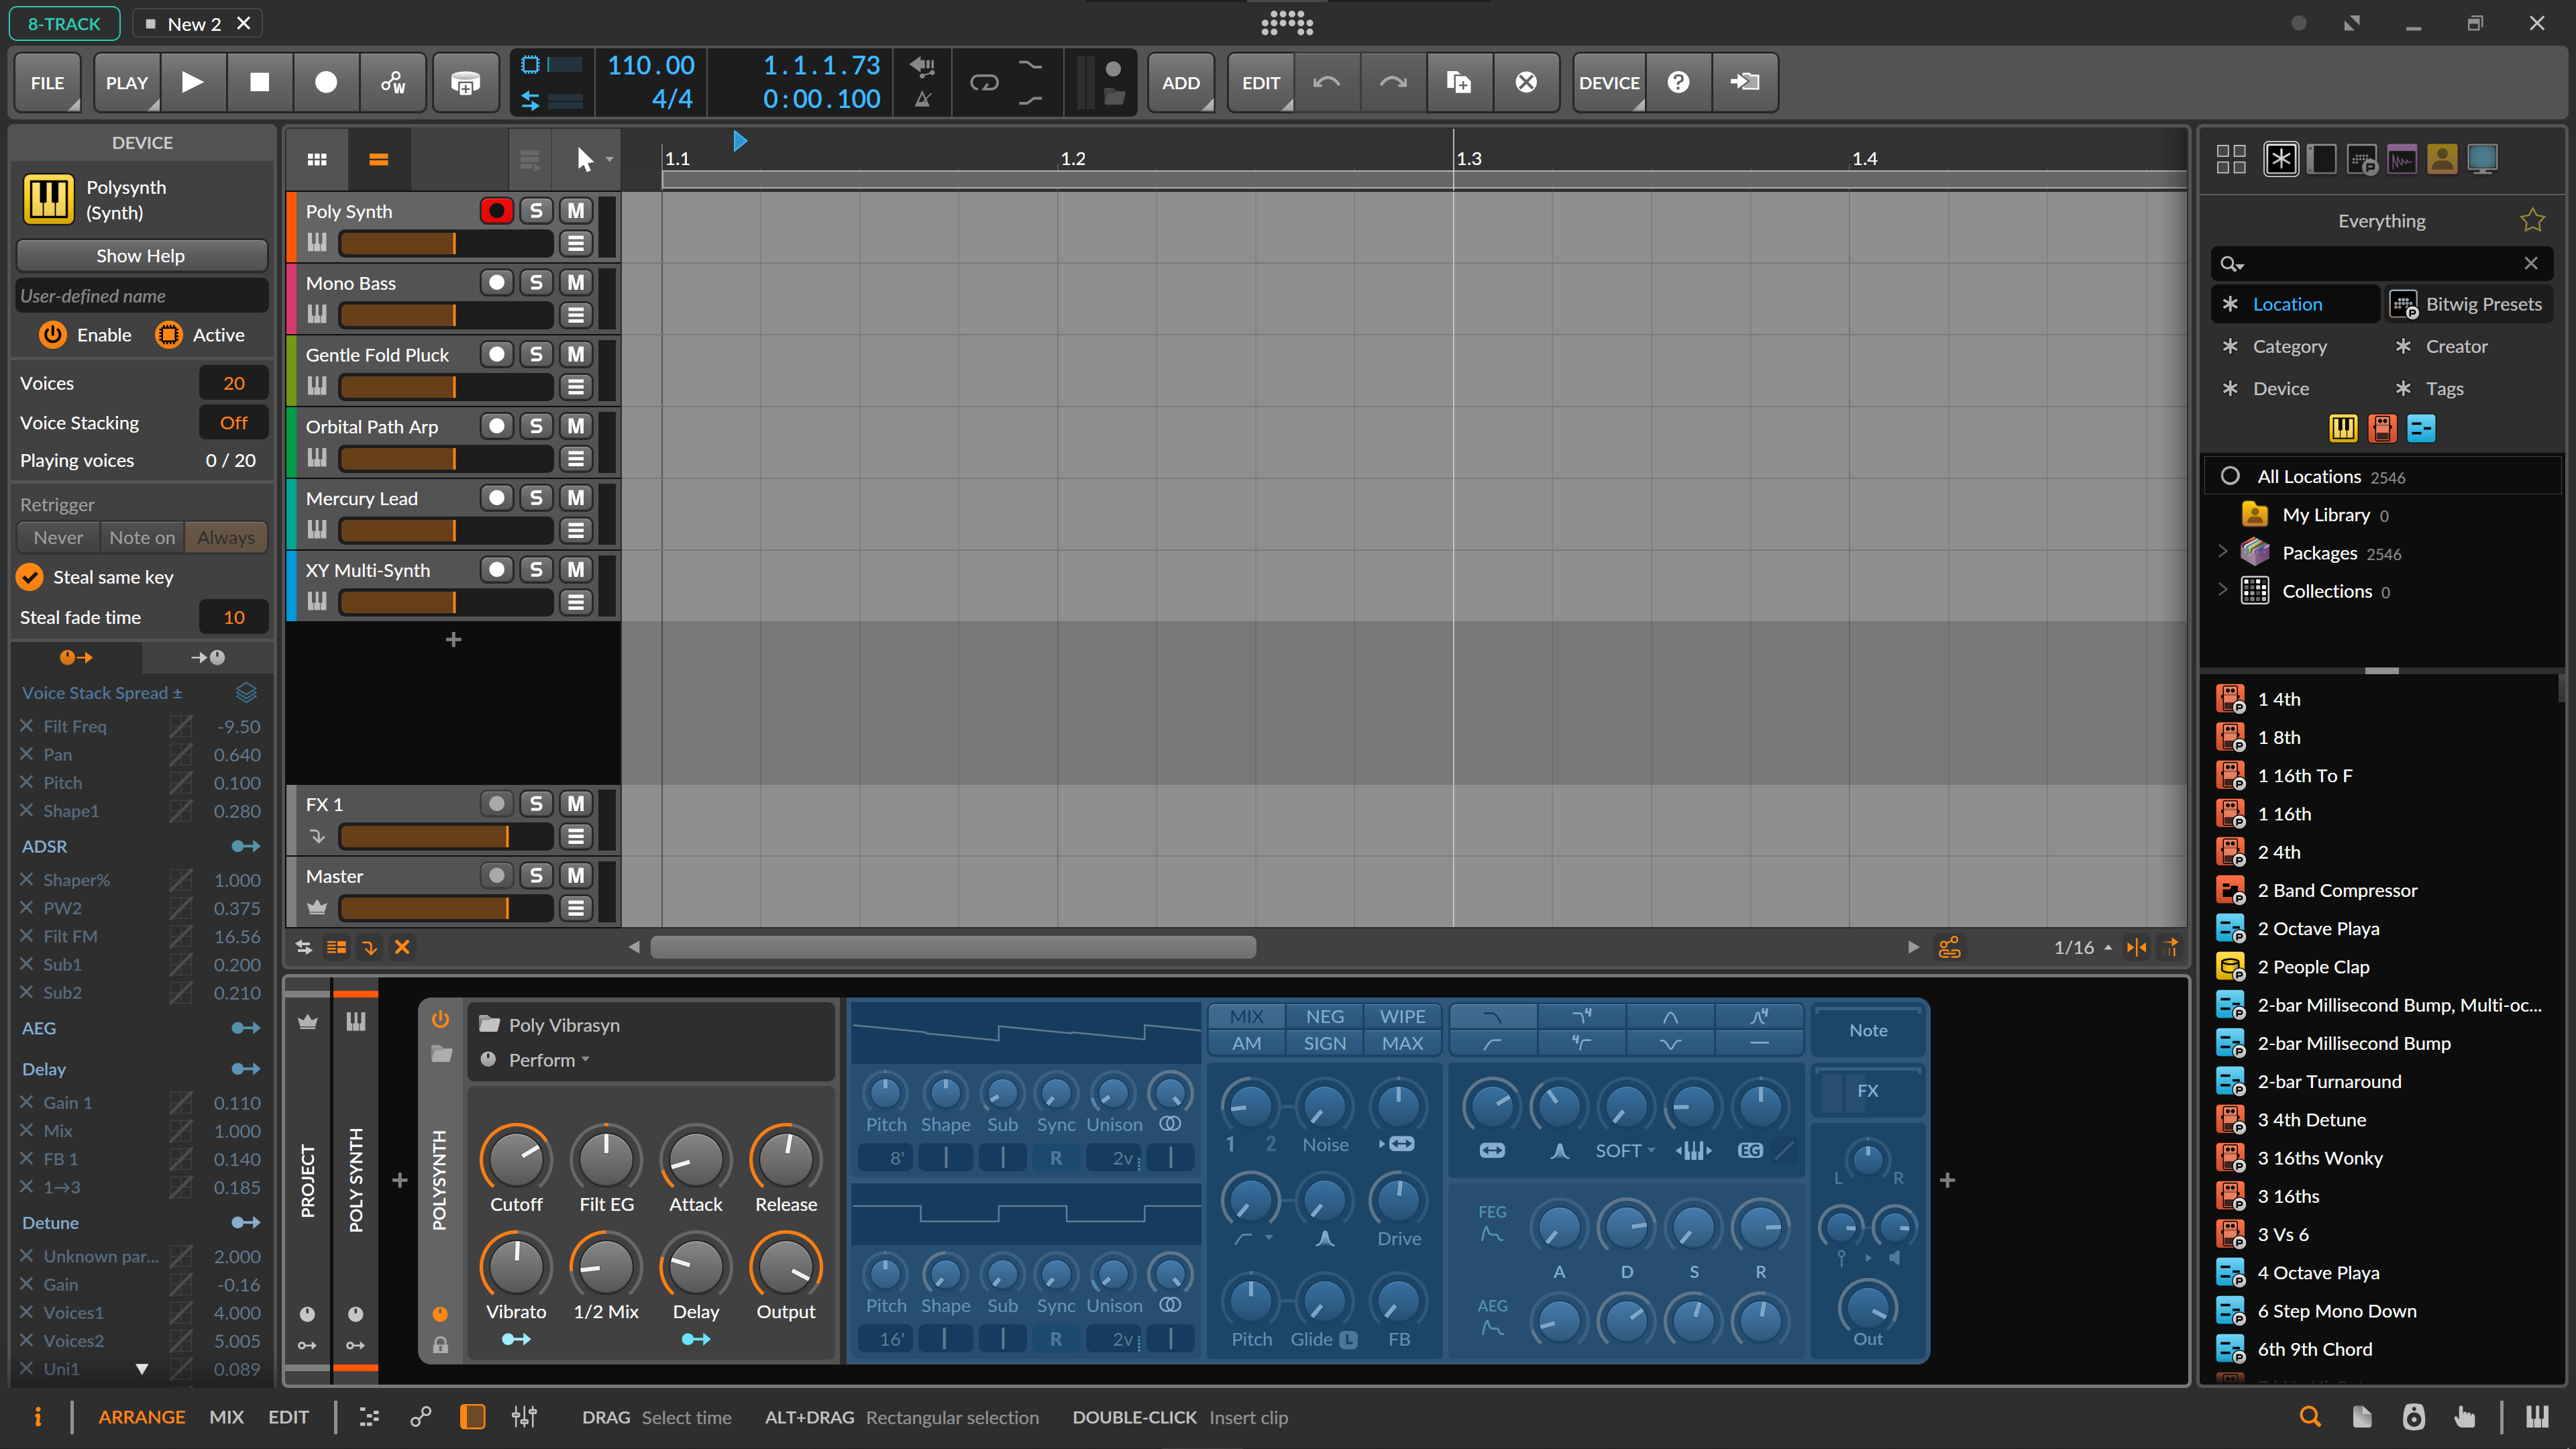Click the User-defined name field

click(141, 296)
